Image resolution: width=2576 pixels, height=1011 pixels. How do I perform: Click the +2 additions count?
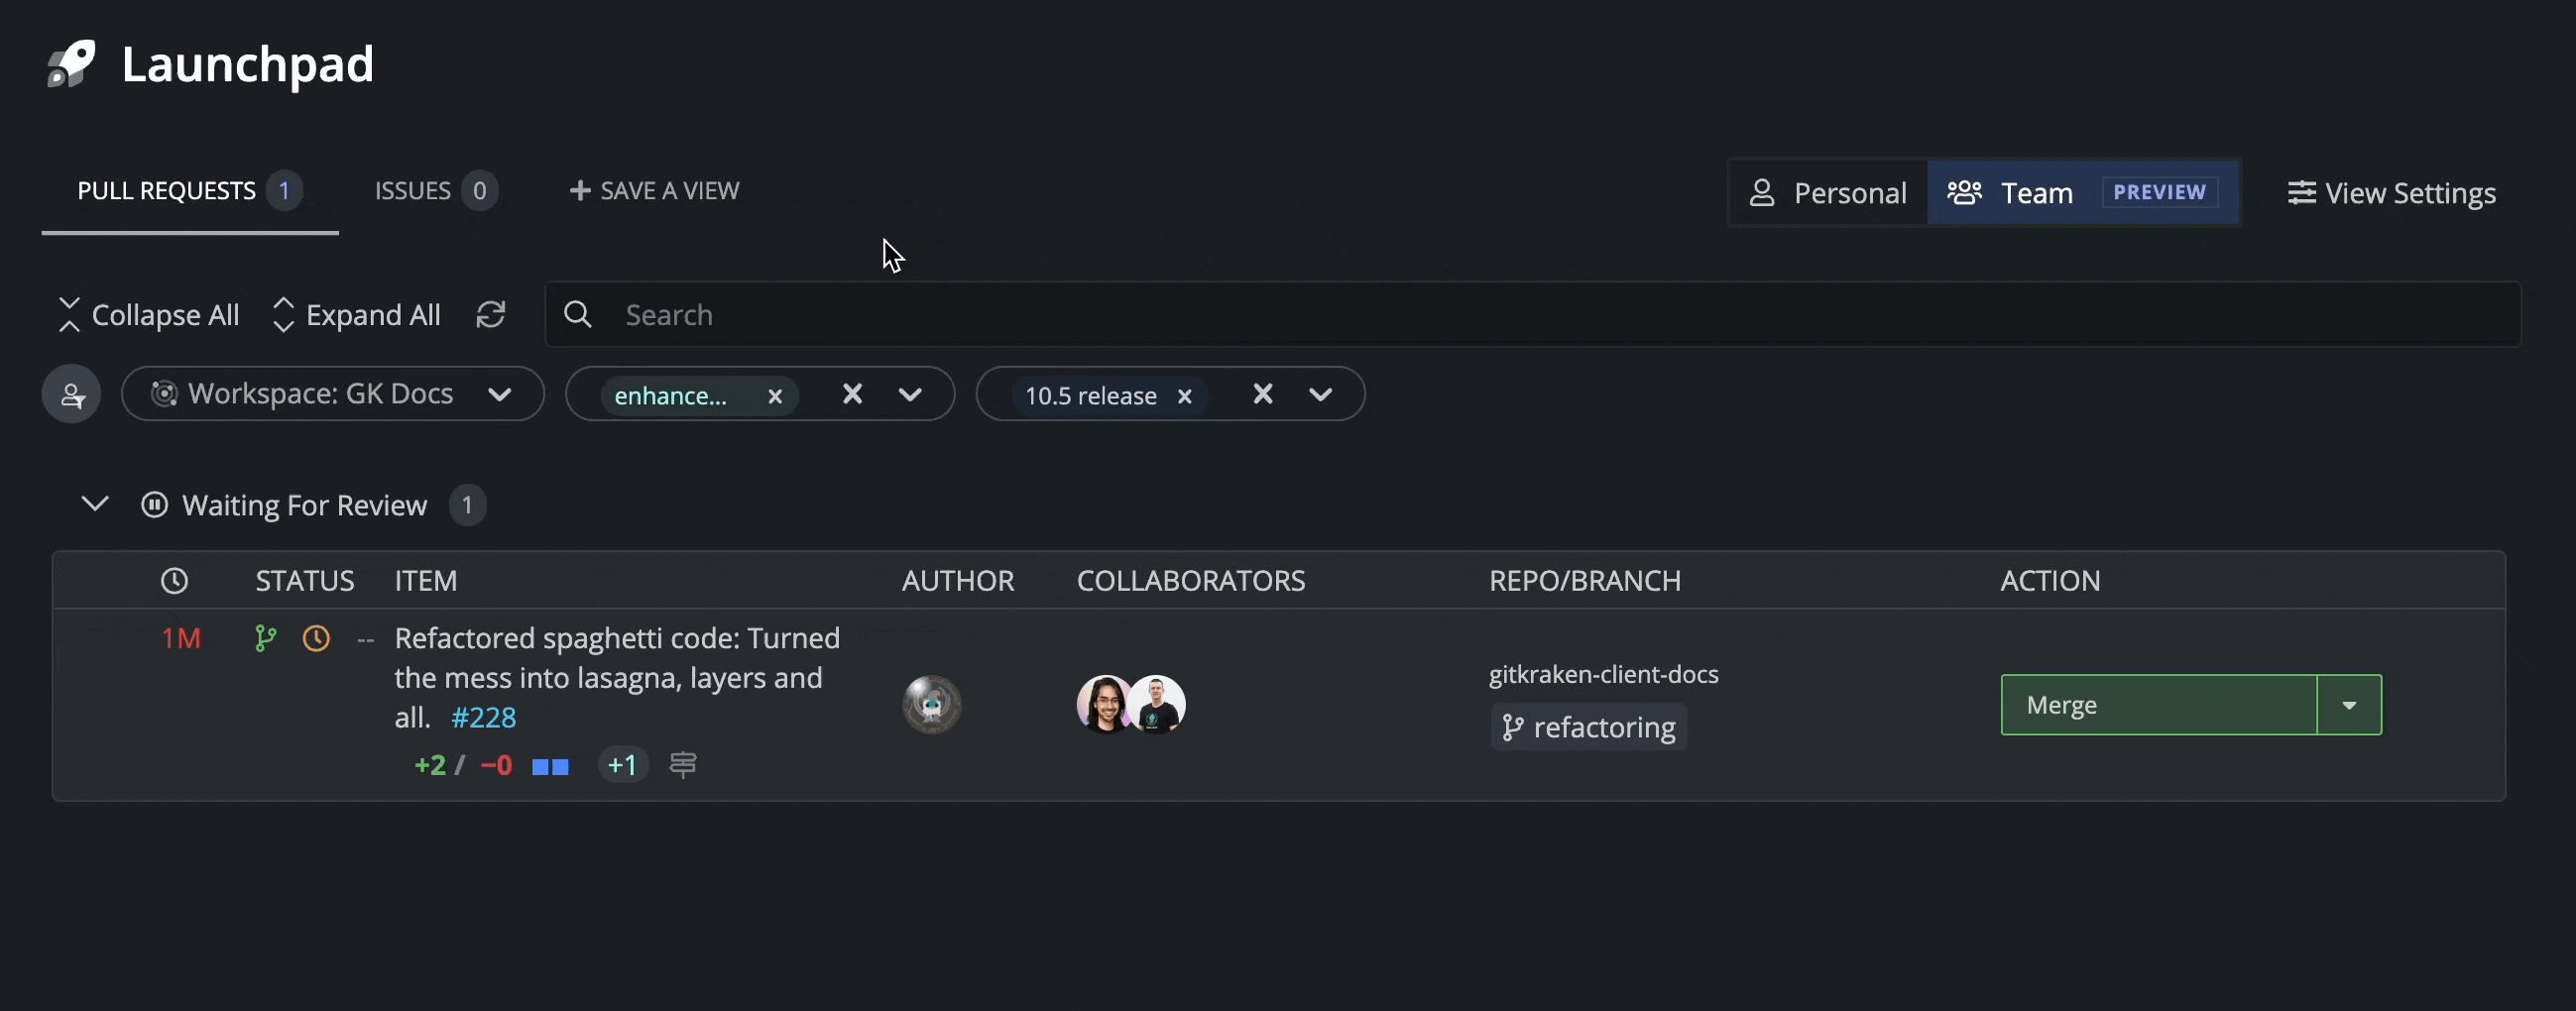[x=430, y=765]
